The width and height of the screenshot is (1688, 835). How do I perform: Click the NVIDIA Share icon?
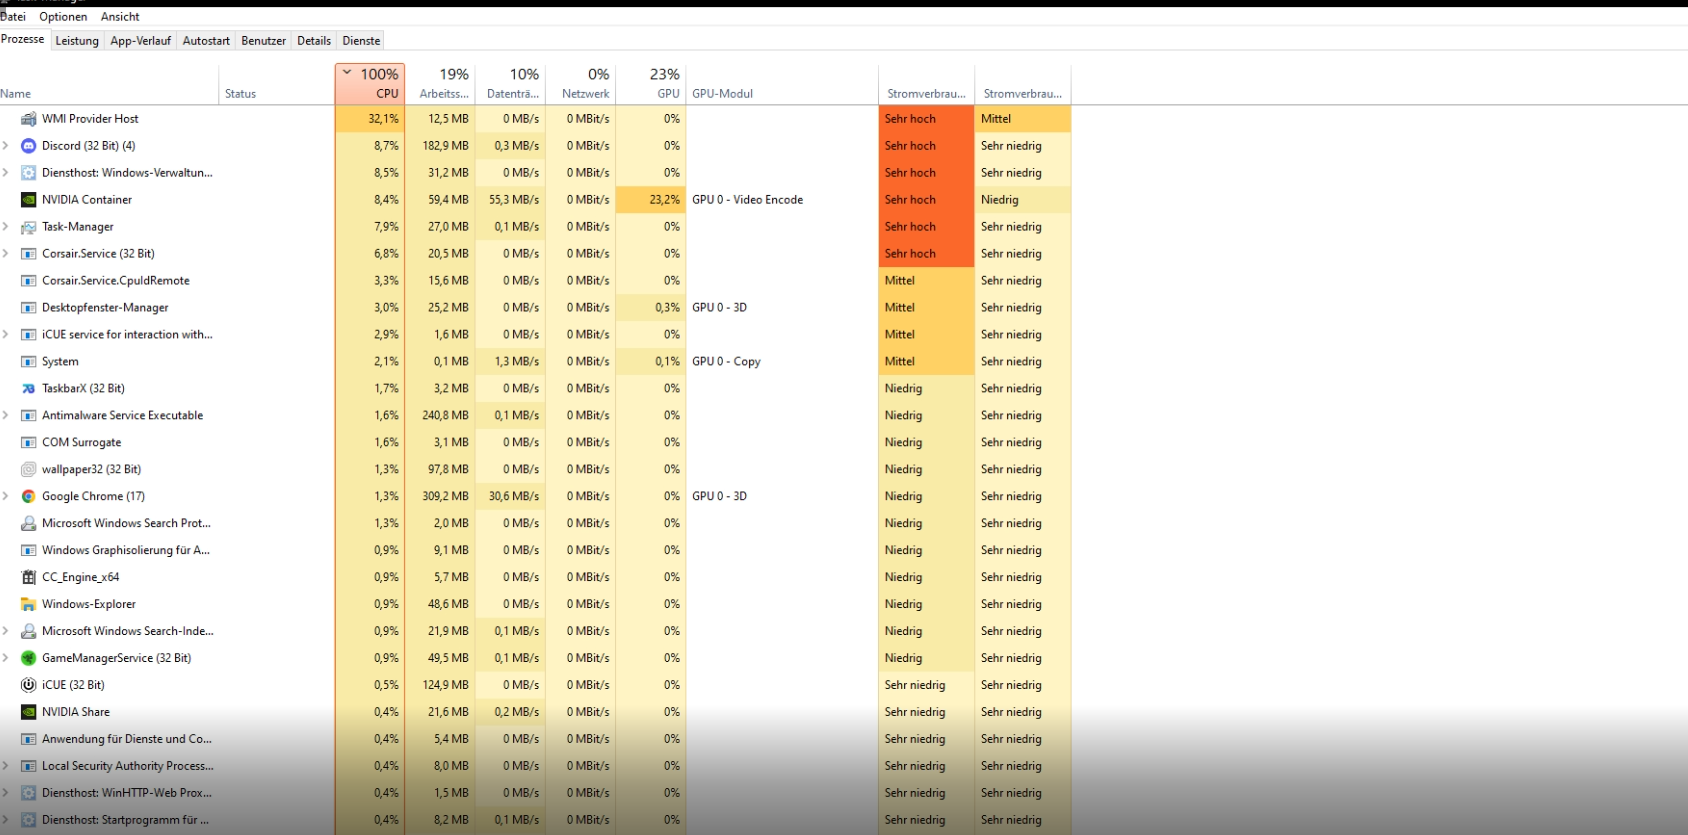pyautogui.click(x=29, y=713)
